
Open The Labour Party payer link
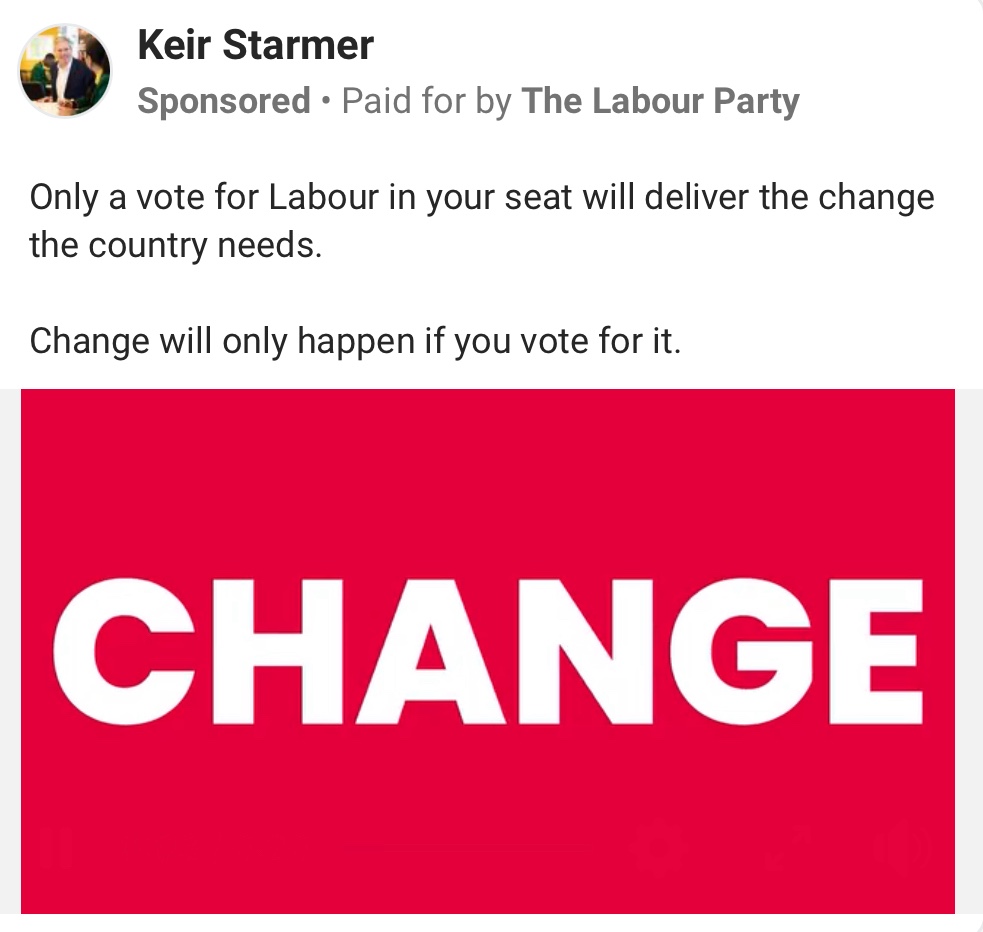point(660,101)
